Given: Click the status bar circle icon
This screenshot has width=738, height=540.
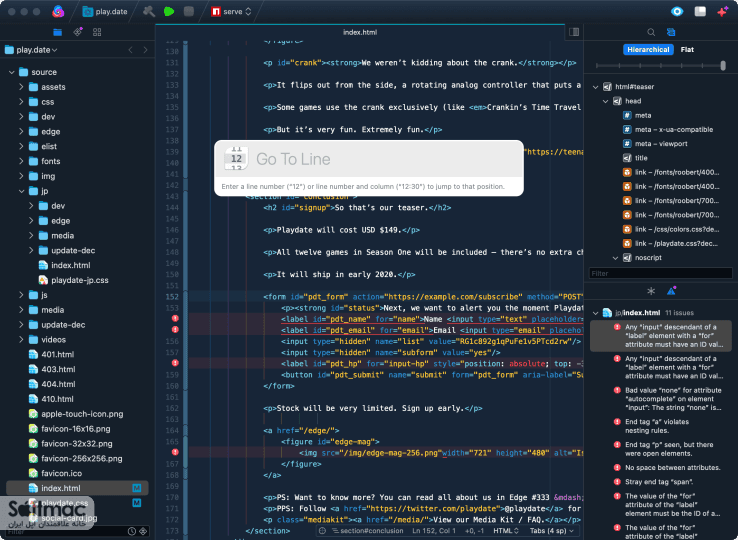Looking at the screenshot, I should click(x=322, y=531).
